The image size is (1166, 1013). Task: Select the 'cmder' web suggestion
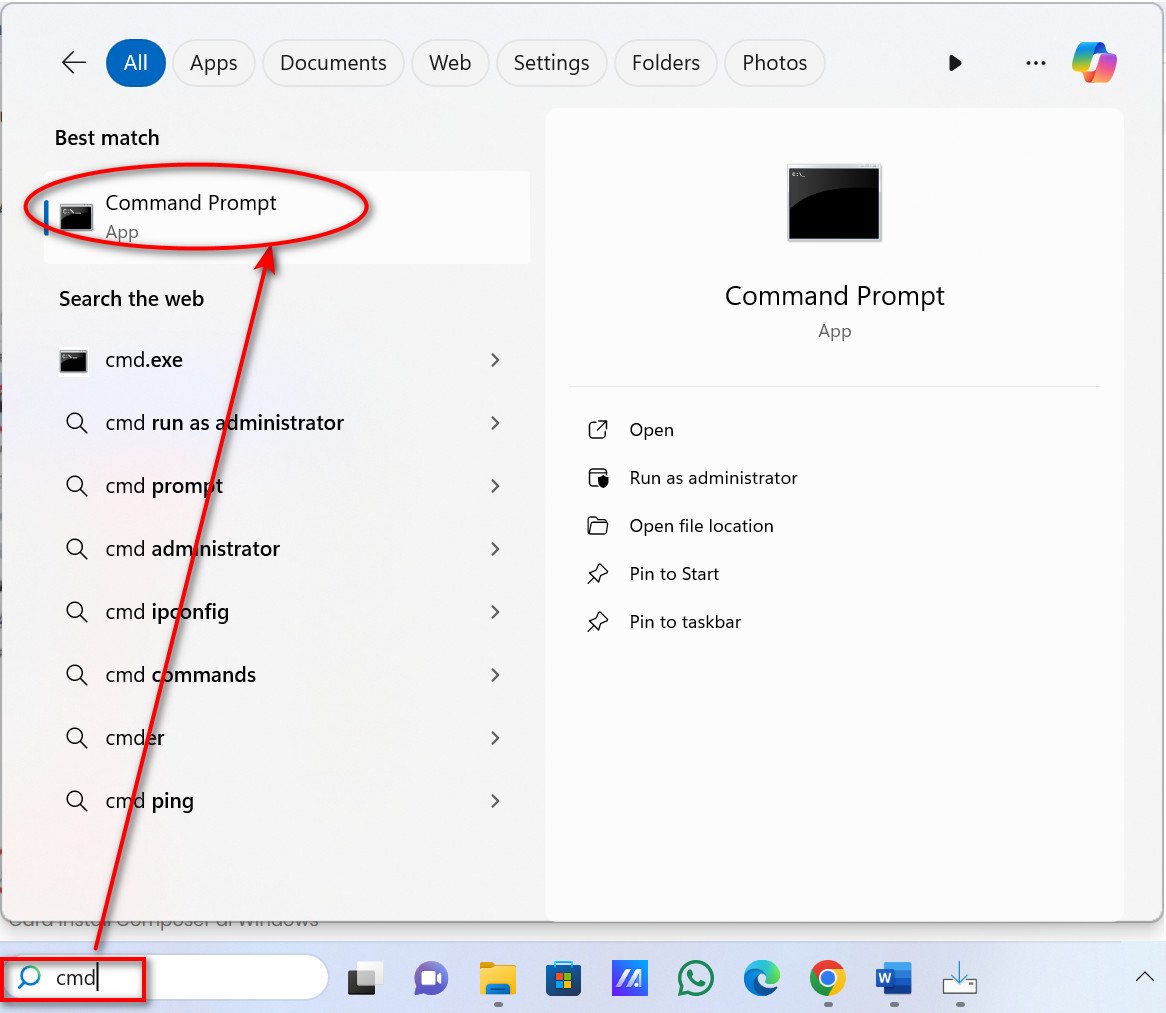click(x=135, y=738)
